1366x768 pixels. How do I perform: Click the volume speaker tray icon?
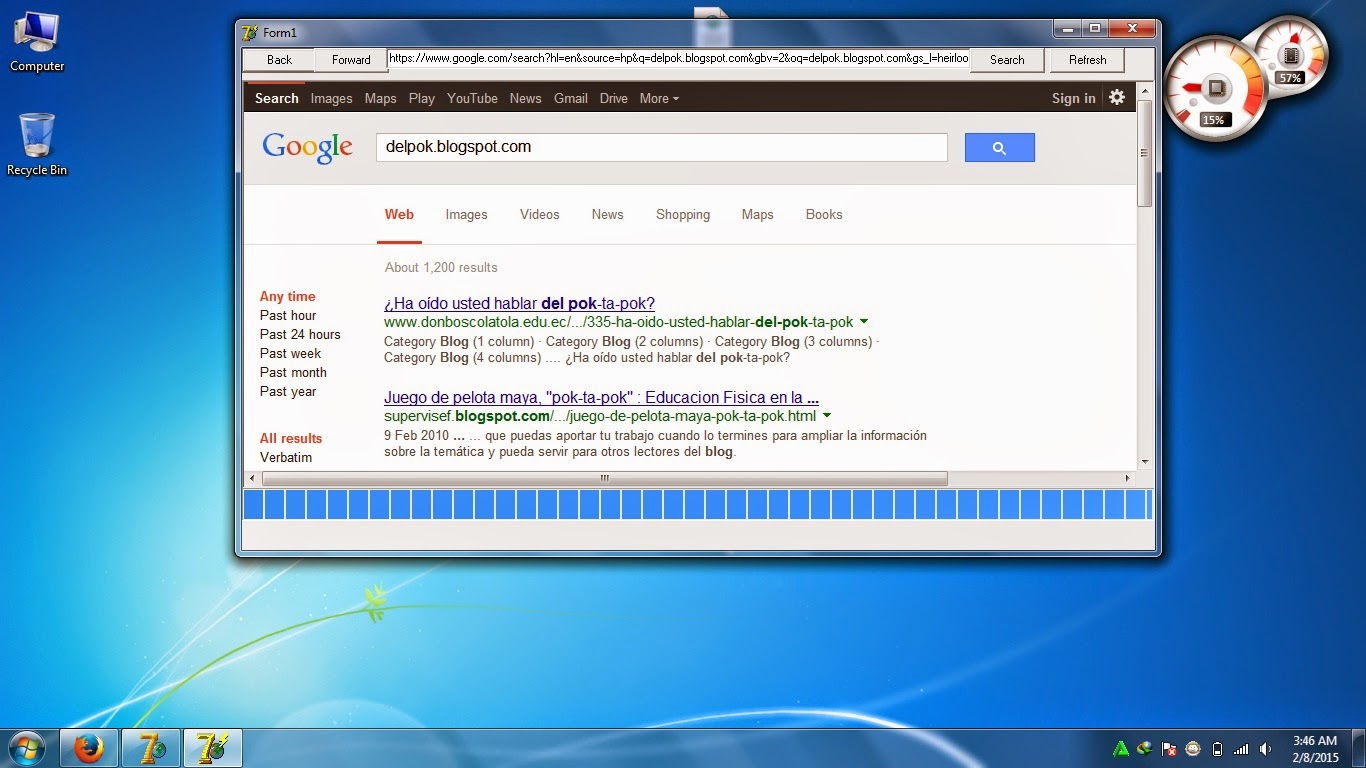(1266, 749)
